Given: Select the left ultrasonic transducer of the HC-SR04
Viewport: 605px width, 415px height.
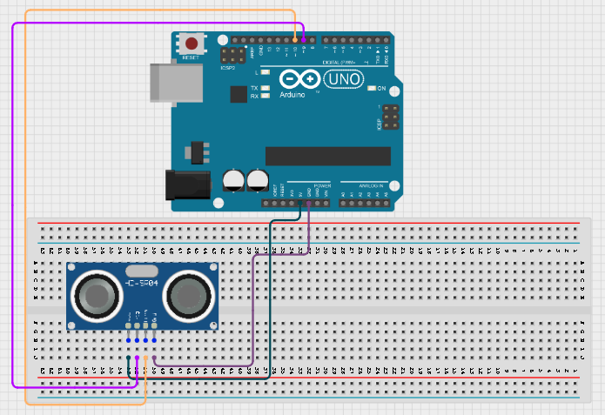Looking at the screenshot, I should 96,296.
